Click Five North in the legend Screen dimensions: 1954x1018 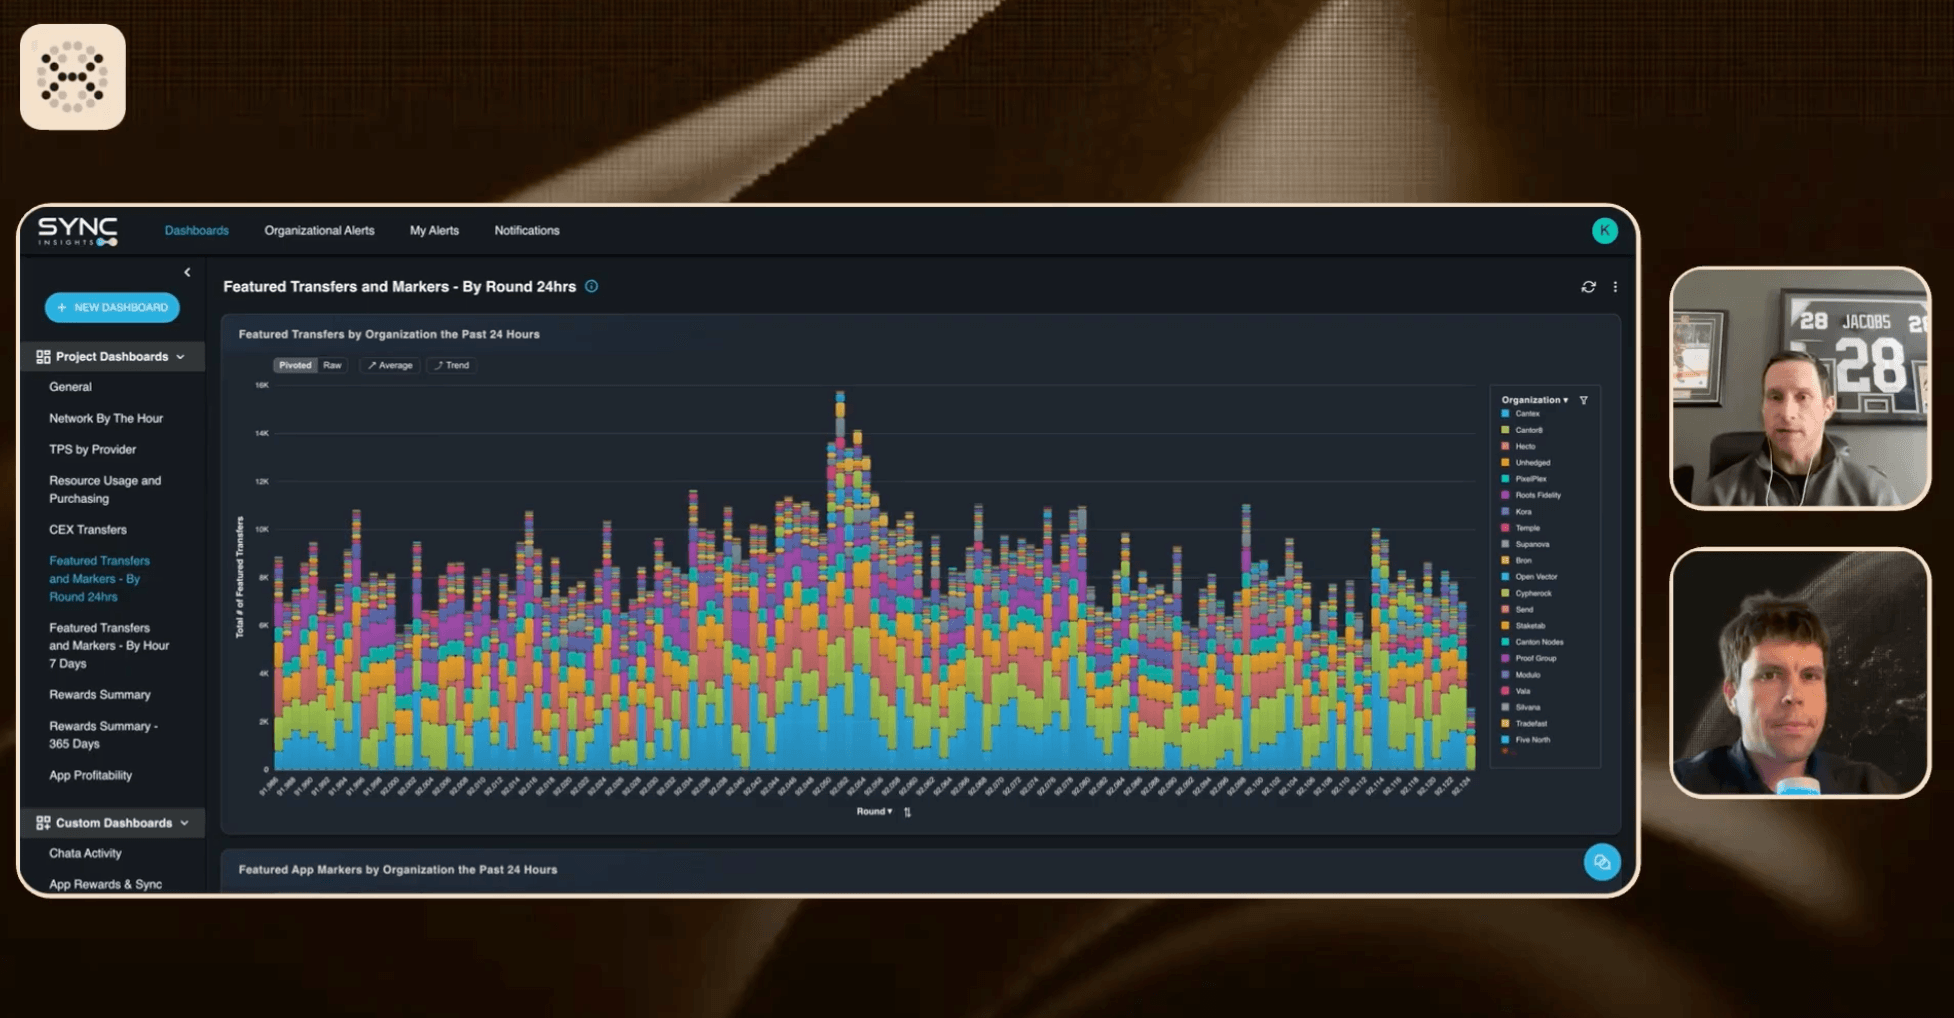(x=1527, y=740)
